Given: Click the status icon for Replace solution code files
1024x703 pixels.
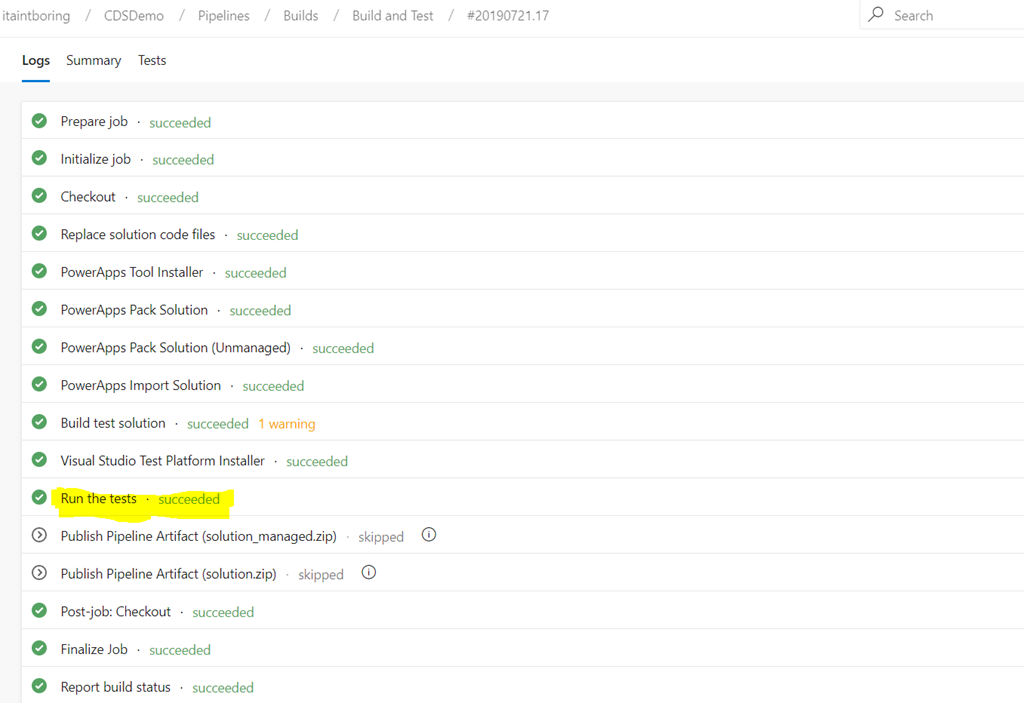Looking at the screenshot, I should coord(39,233).
